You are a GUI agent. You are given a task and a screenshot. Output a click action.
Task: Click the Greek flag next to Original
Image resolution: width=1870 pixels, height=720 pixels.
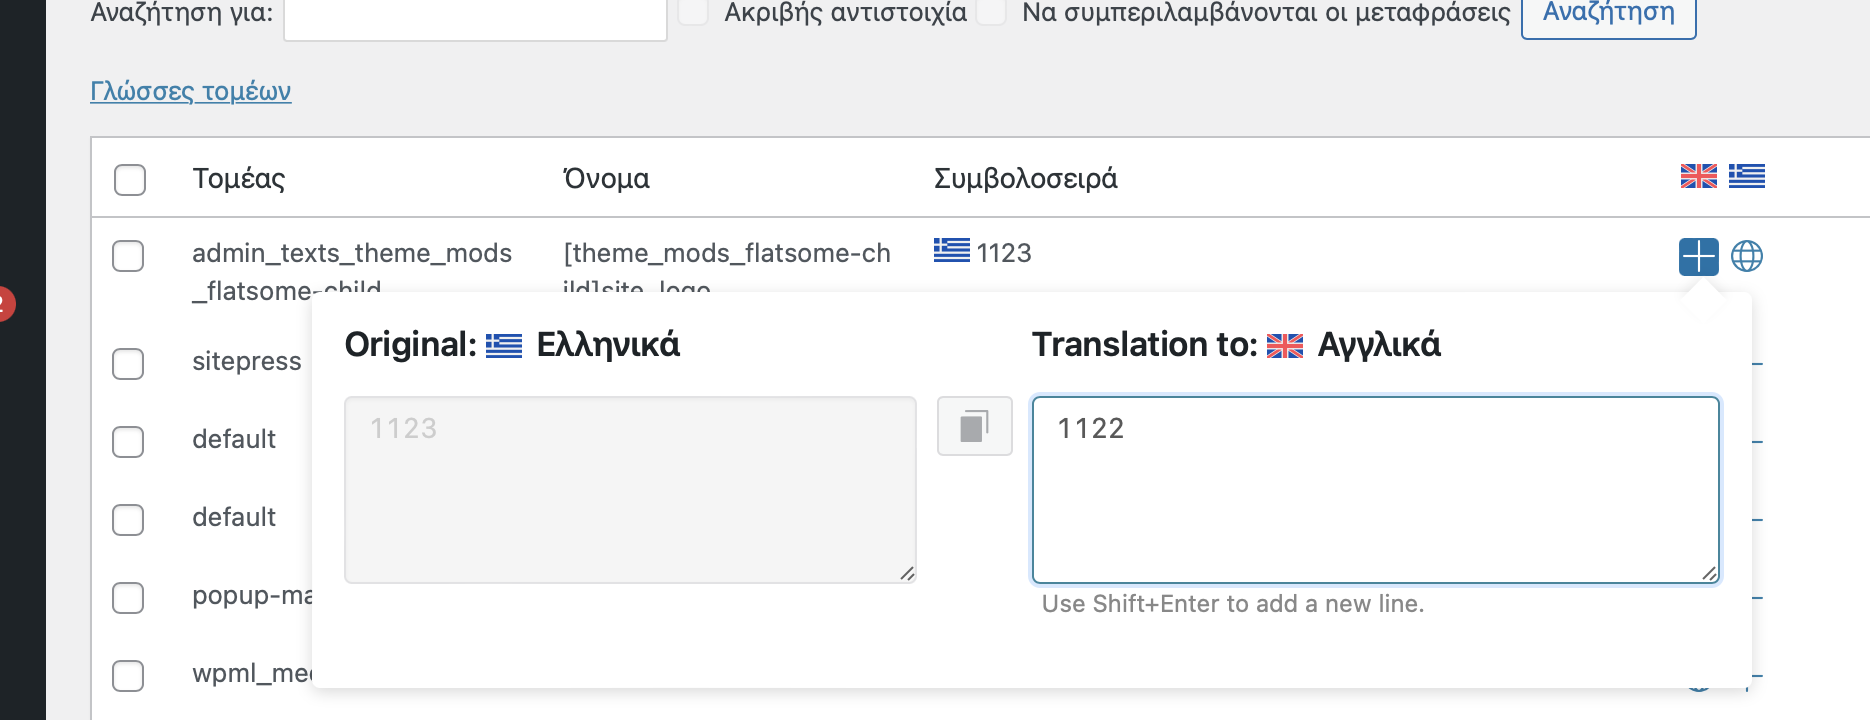[504, 346]
